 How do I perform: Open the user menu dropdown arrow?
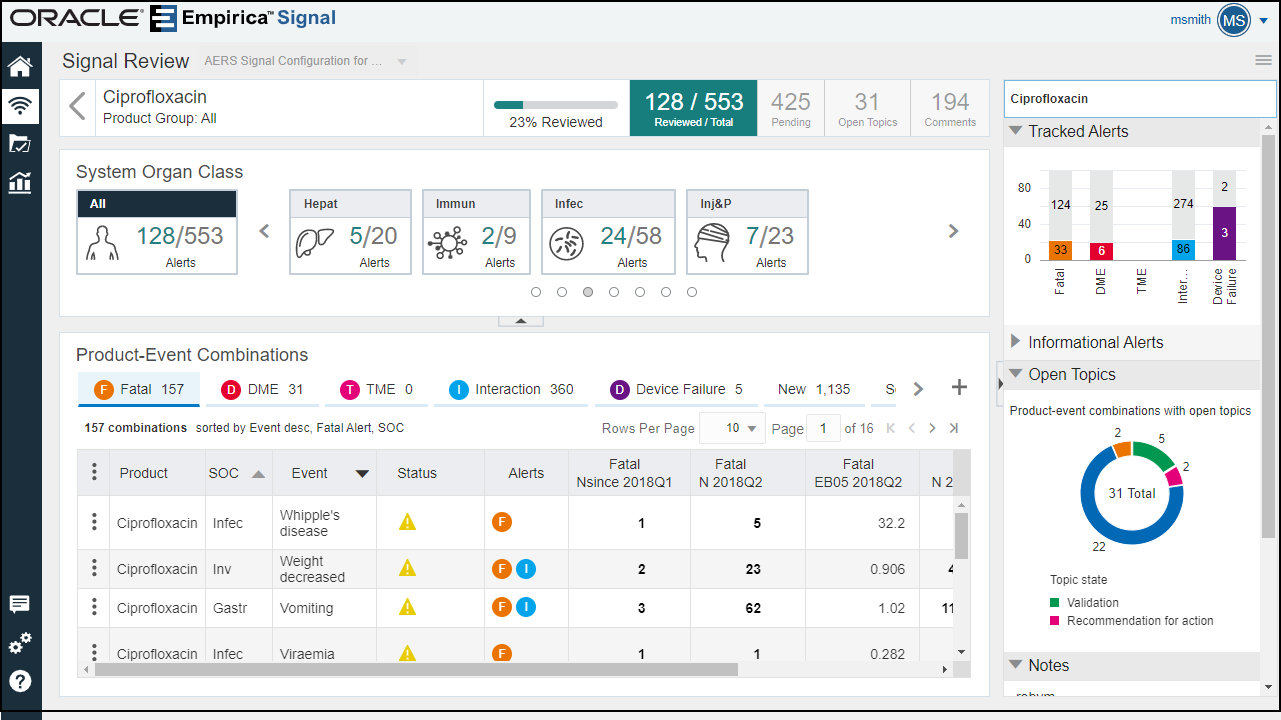tap(1264, 20)
